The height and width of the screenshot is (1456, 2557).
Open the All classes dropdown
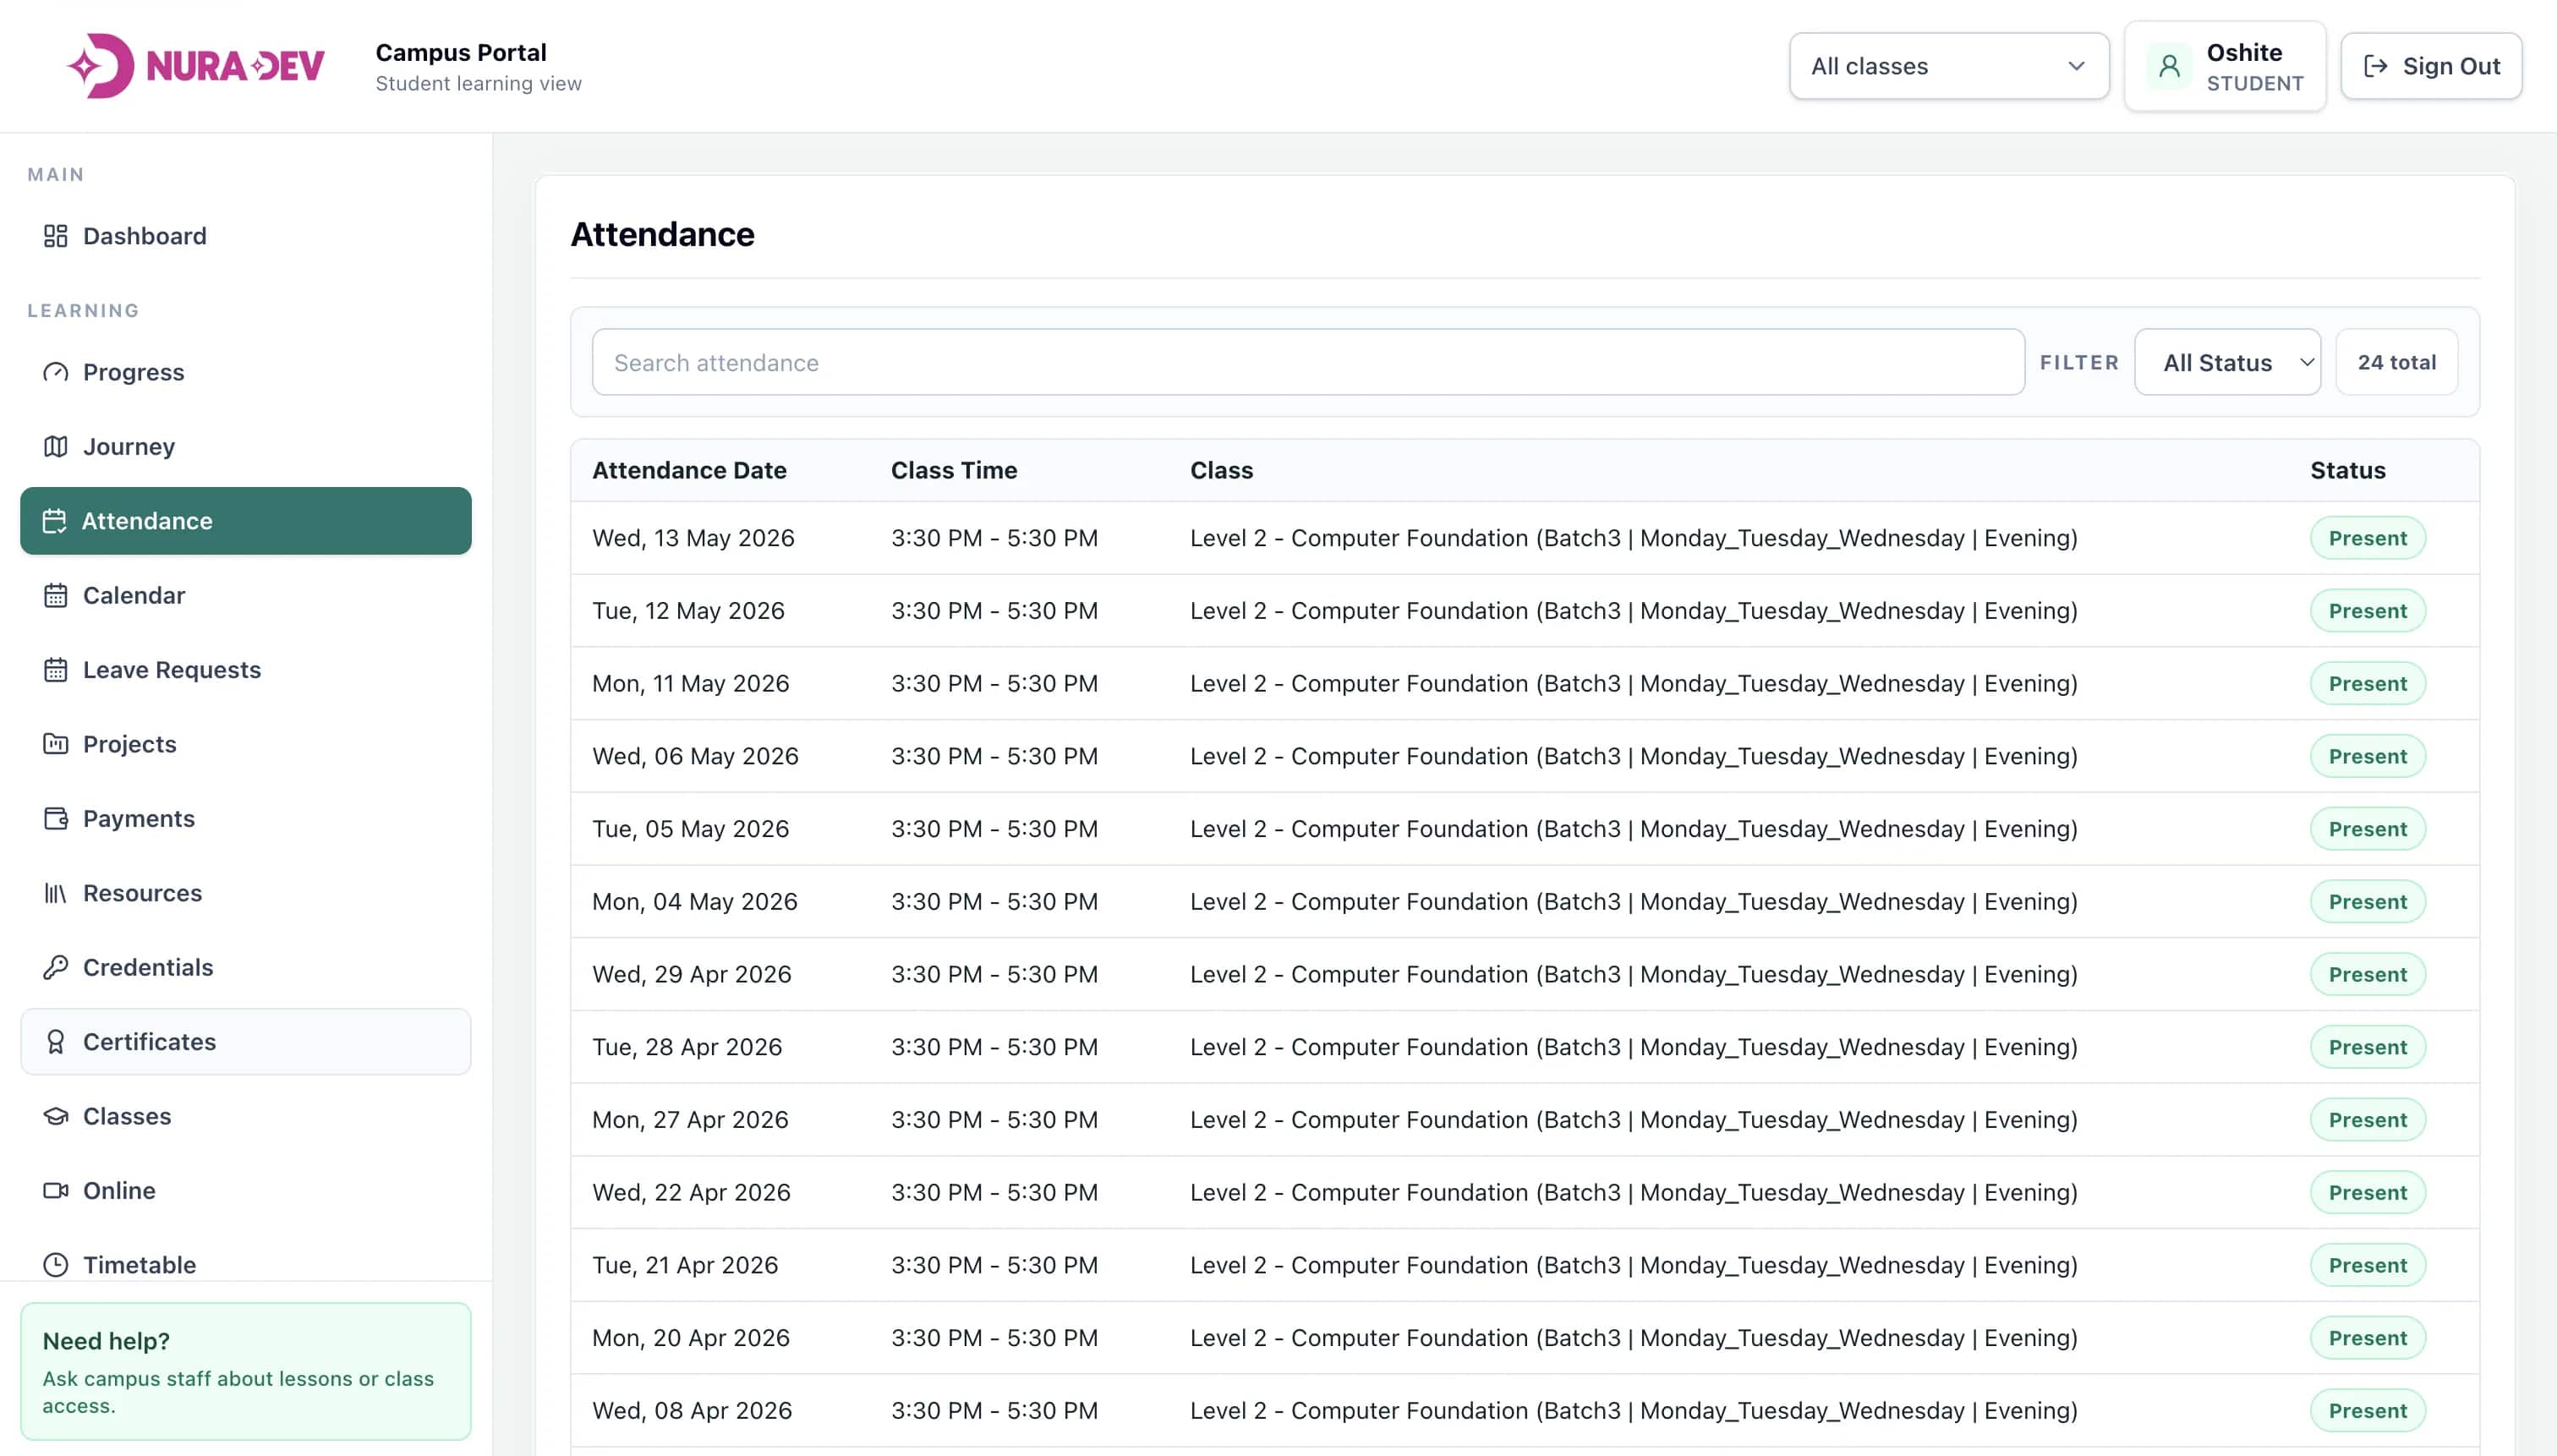point(1949,66)
